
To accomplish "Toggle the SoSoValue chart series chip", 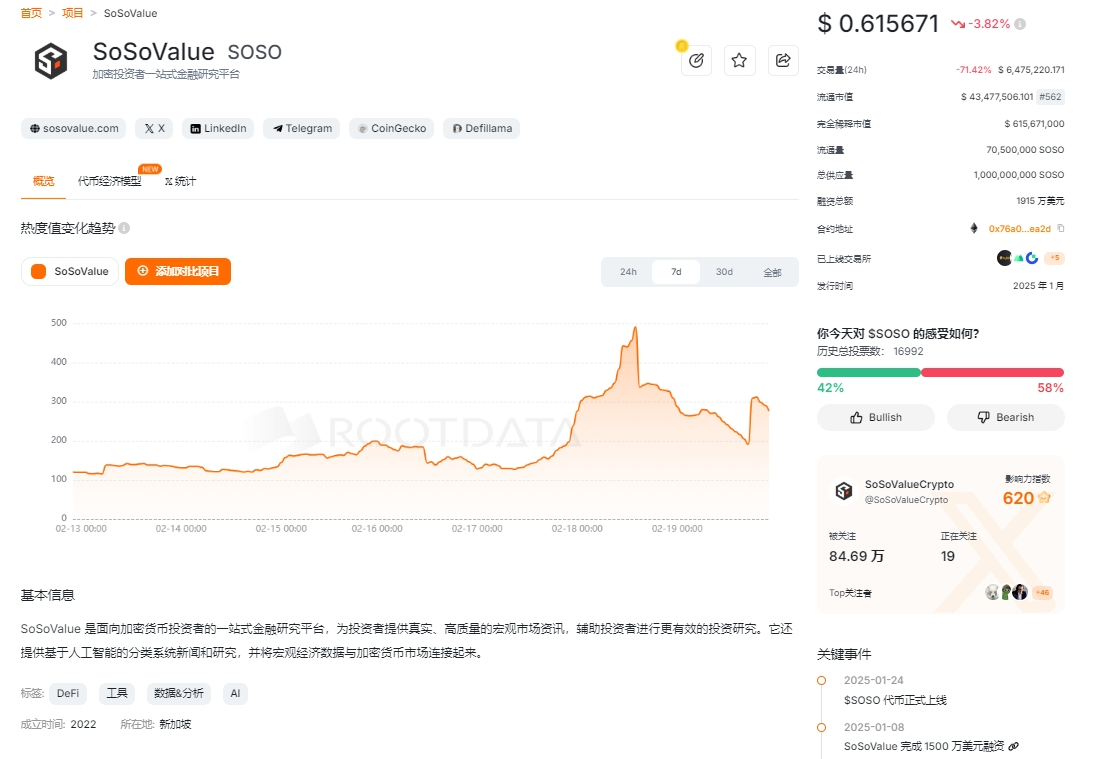I will [x=70, y=271].
